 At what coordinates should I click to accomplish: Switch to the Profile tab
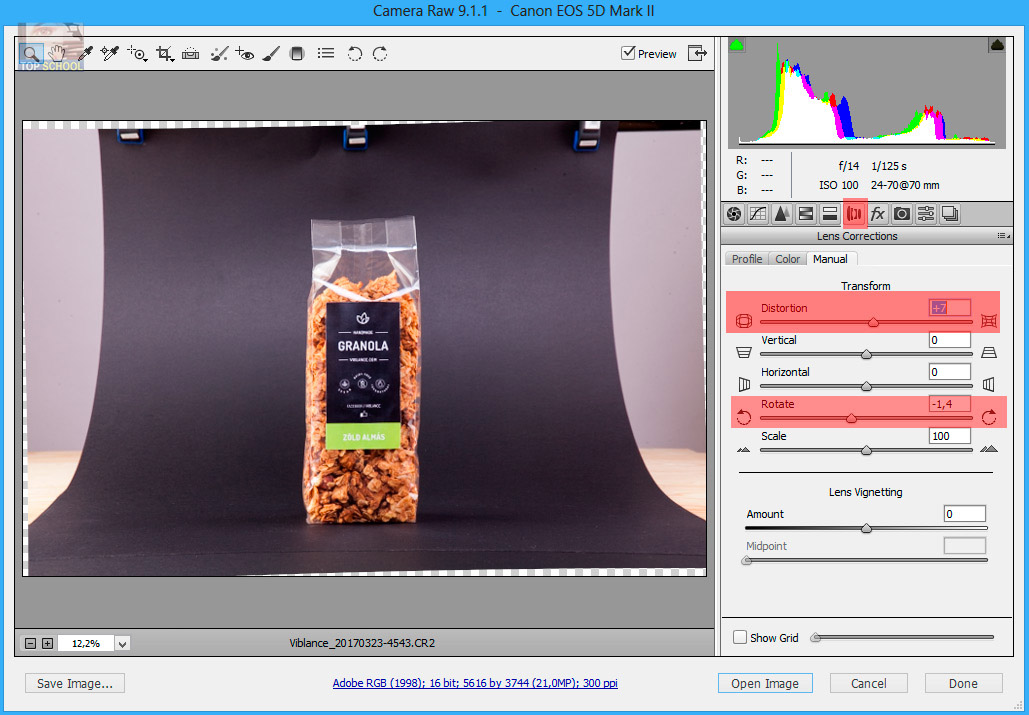tap(747, 259)
